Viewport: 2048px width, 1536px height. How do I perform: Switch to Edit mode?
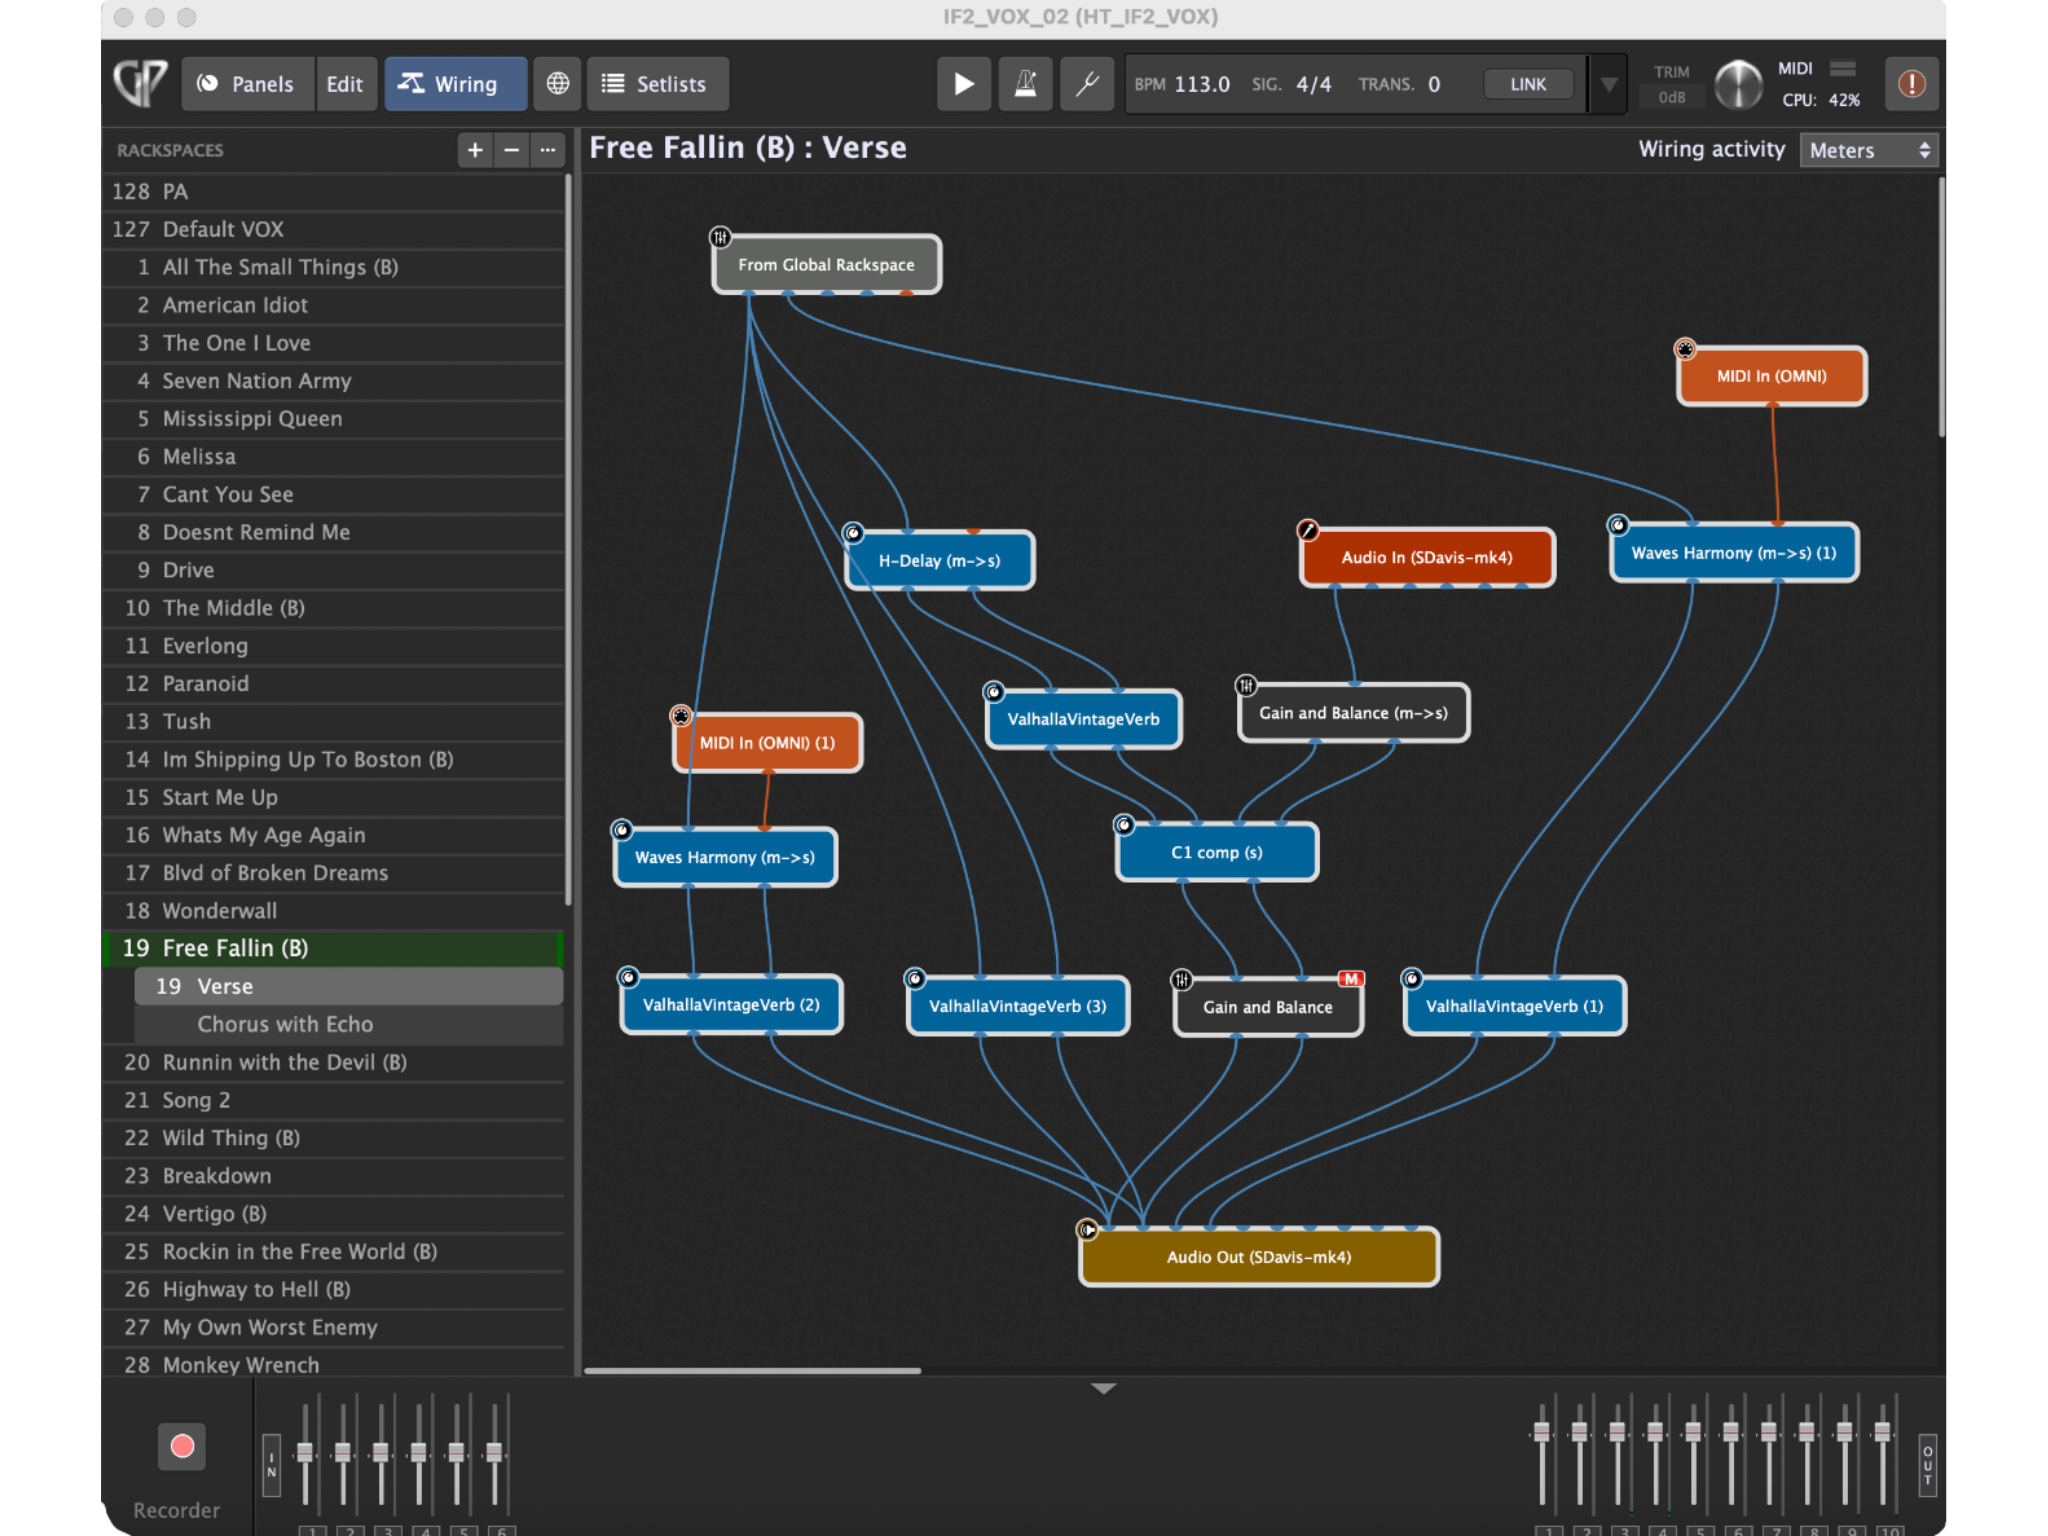(x=345, y=84)
